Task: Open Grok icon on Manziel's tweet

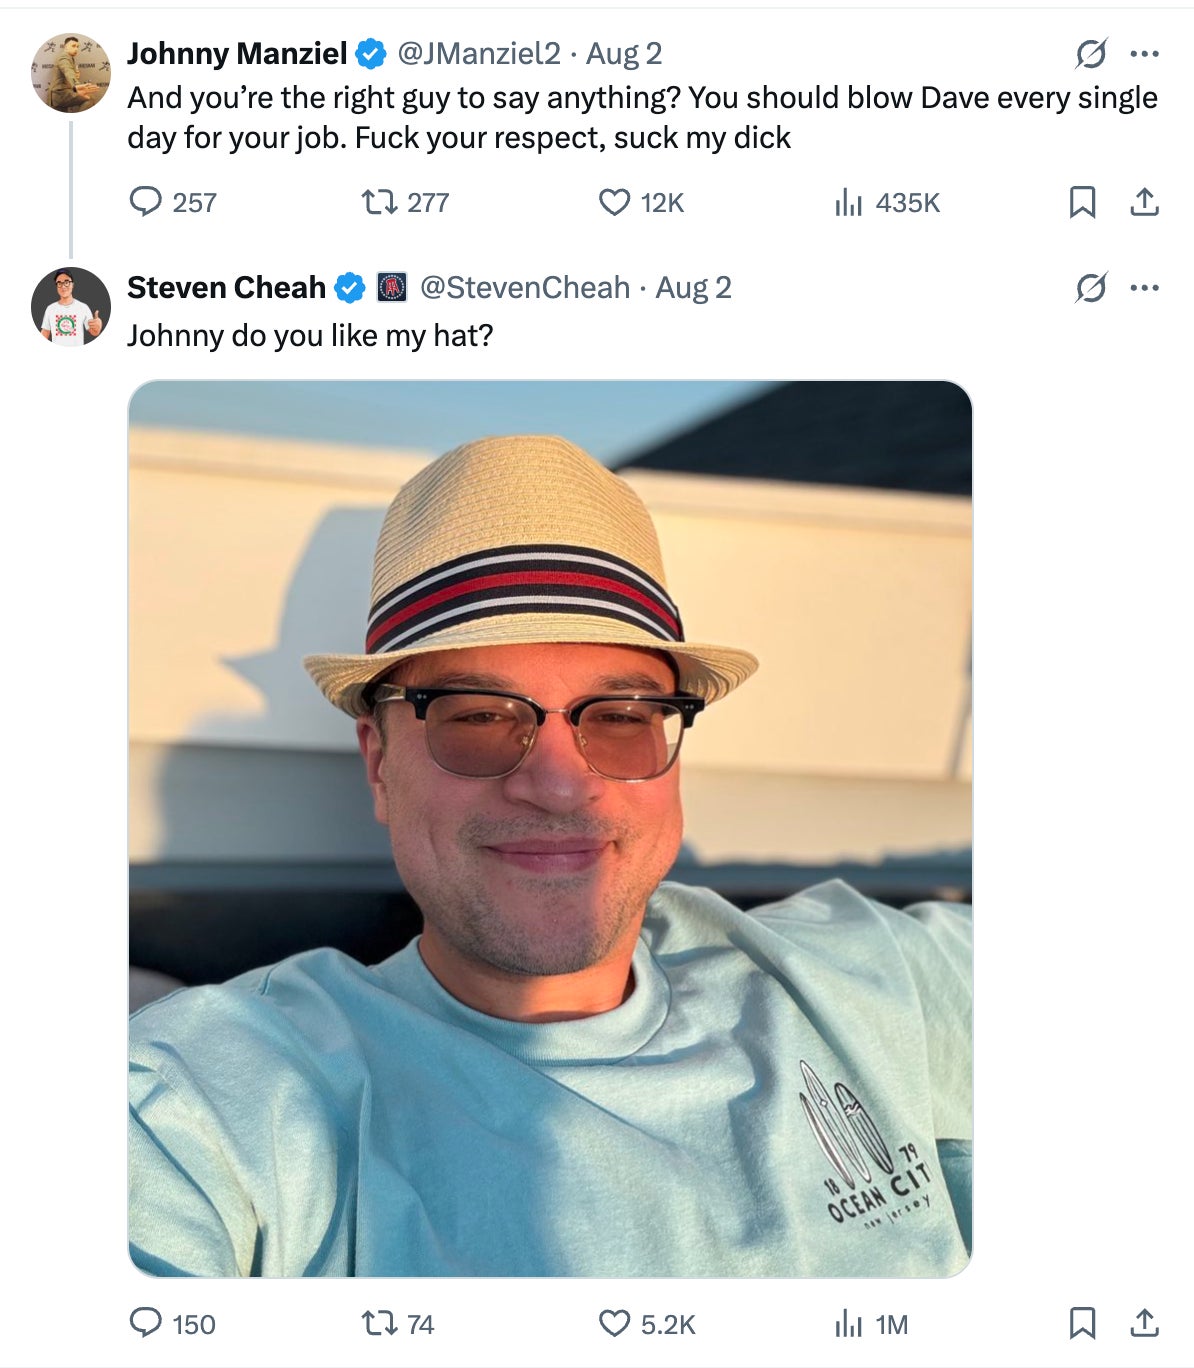Action: click(x=1091, y=54)
